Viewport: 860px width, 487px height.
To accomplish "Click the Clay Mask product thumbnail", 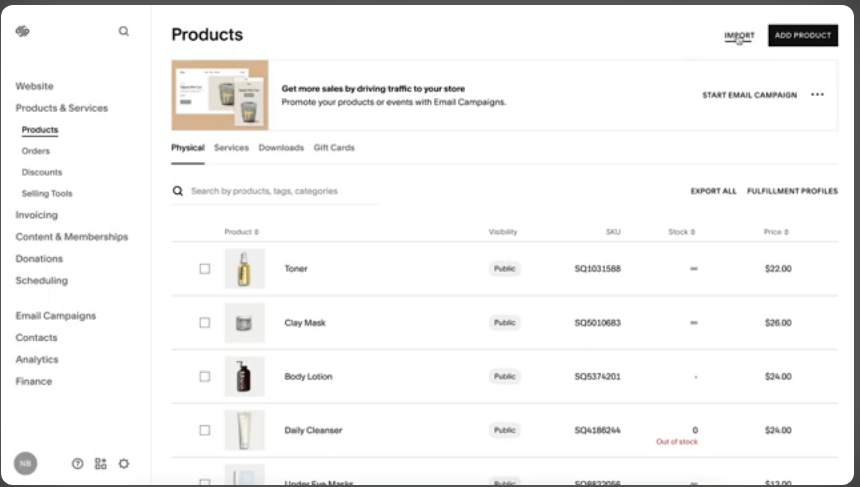I will (x=245, y=322).
